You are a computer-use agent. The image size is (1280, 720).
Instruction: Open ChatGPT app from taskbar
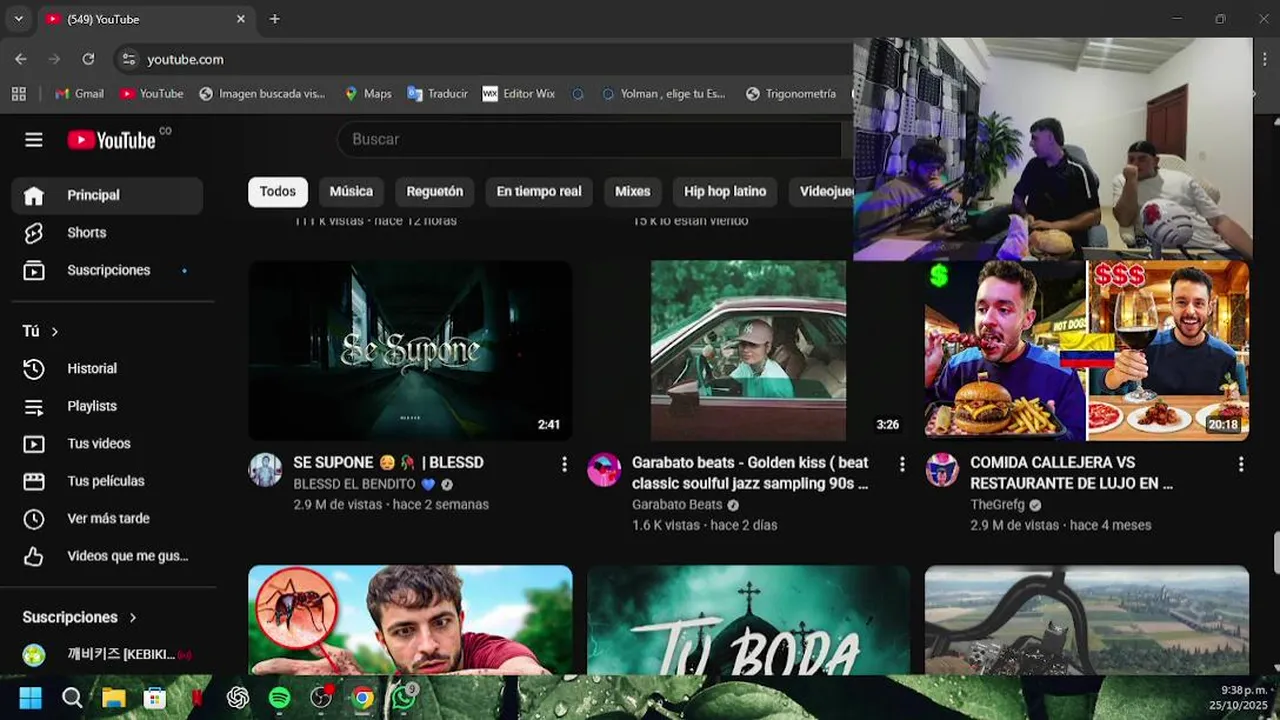pos(238,698)
